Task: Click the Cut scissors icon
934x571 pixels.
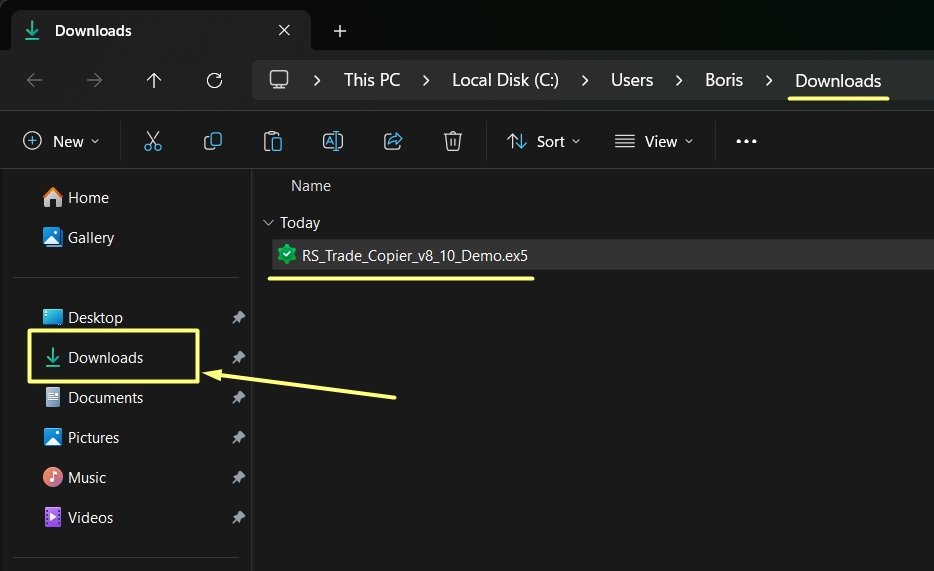Action: coord(153,141)
